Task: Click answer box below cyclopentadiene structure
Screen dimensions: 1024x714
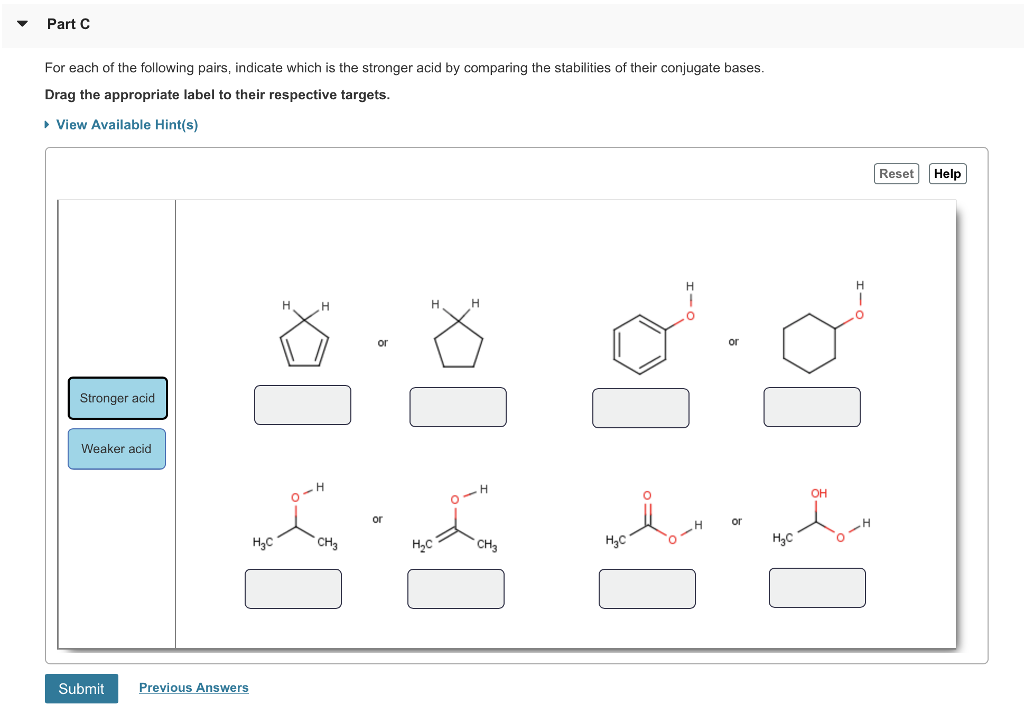Action: [302, 404]
